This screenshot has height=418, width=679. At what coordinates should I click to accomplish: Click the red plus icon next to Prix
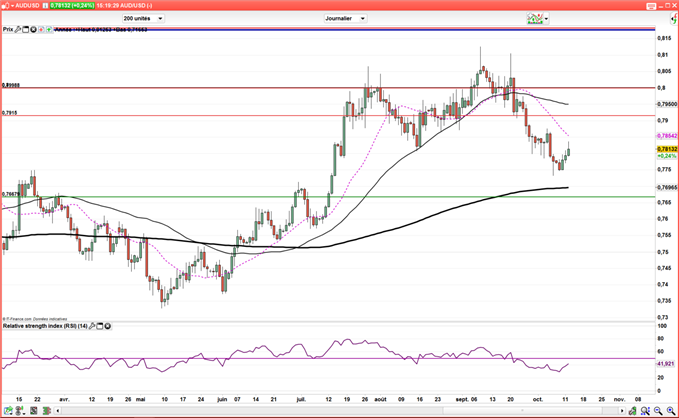point(41,29)
